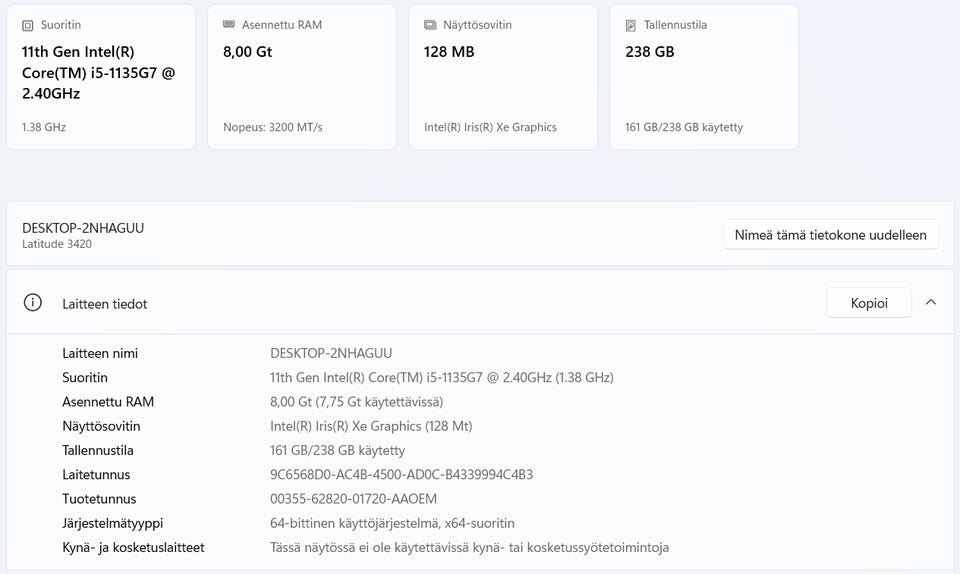Image resolution: width=960 pixels, height=574 pixels.
Task: Click Nopeus: 3200 MT/s in RAM card
Action: 272,127
